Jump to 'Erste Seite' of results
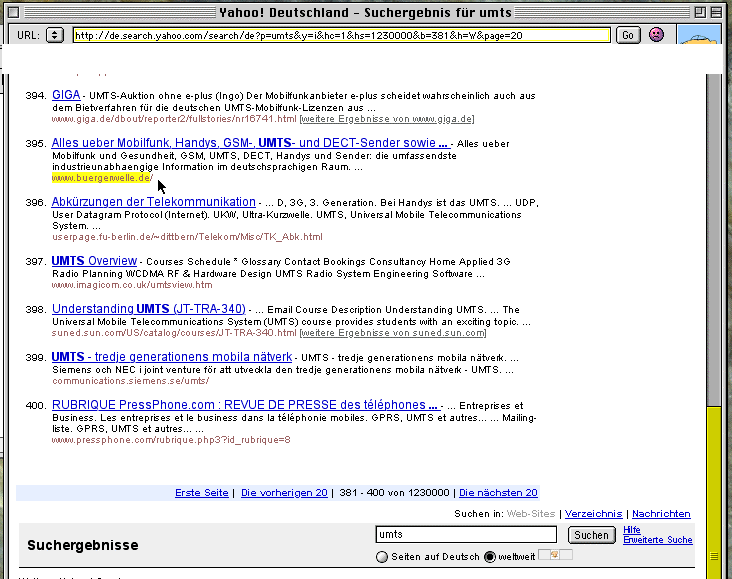 202,493
